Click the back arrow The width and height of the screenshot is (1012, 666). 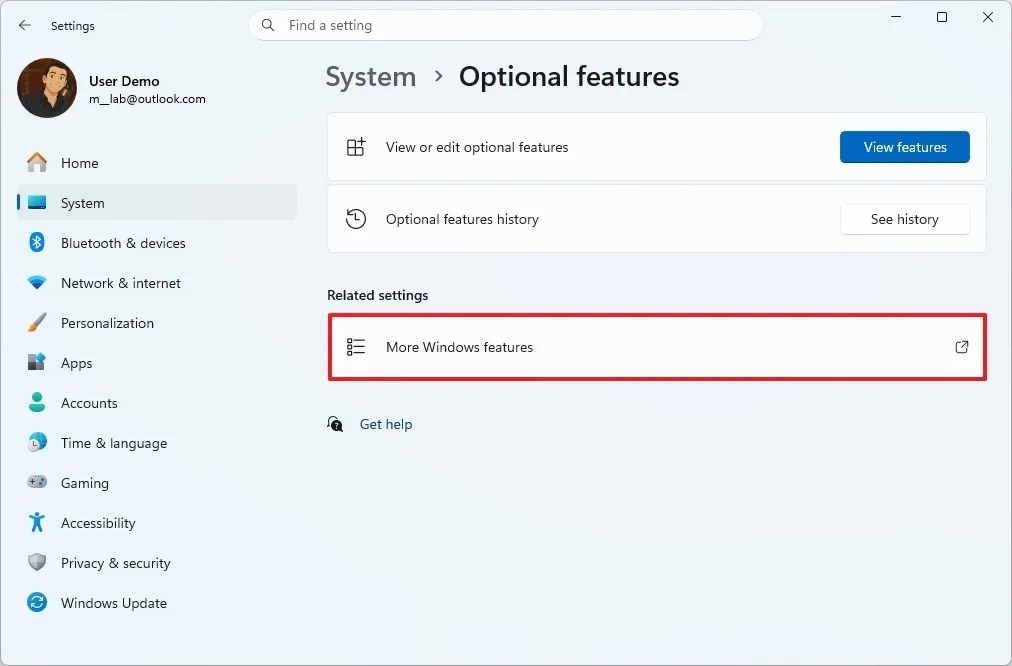[x=25, y=26]
